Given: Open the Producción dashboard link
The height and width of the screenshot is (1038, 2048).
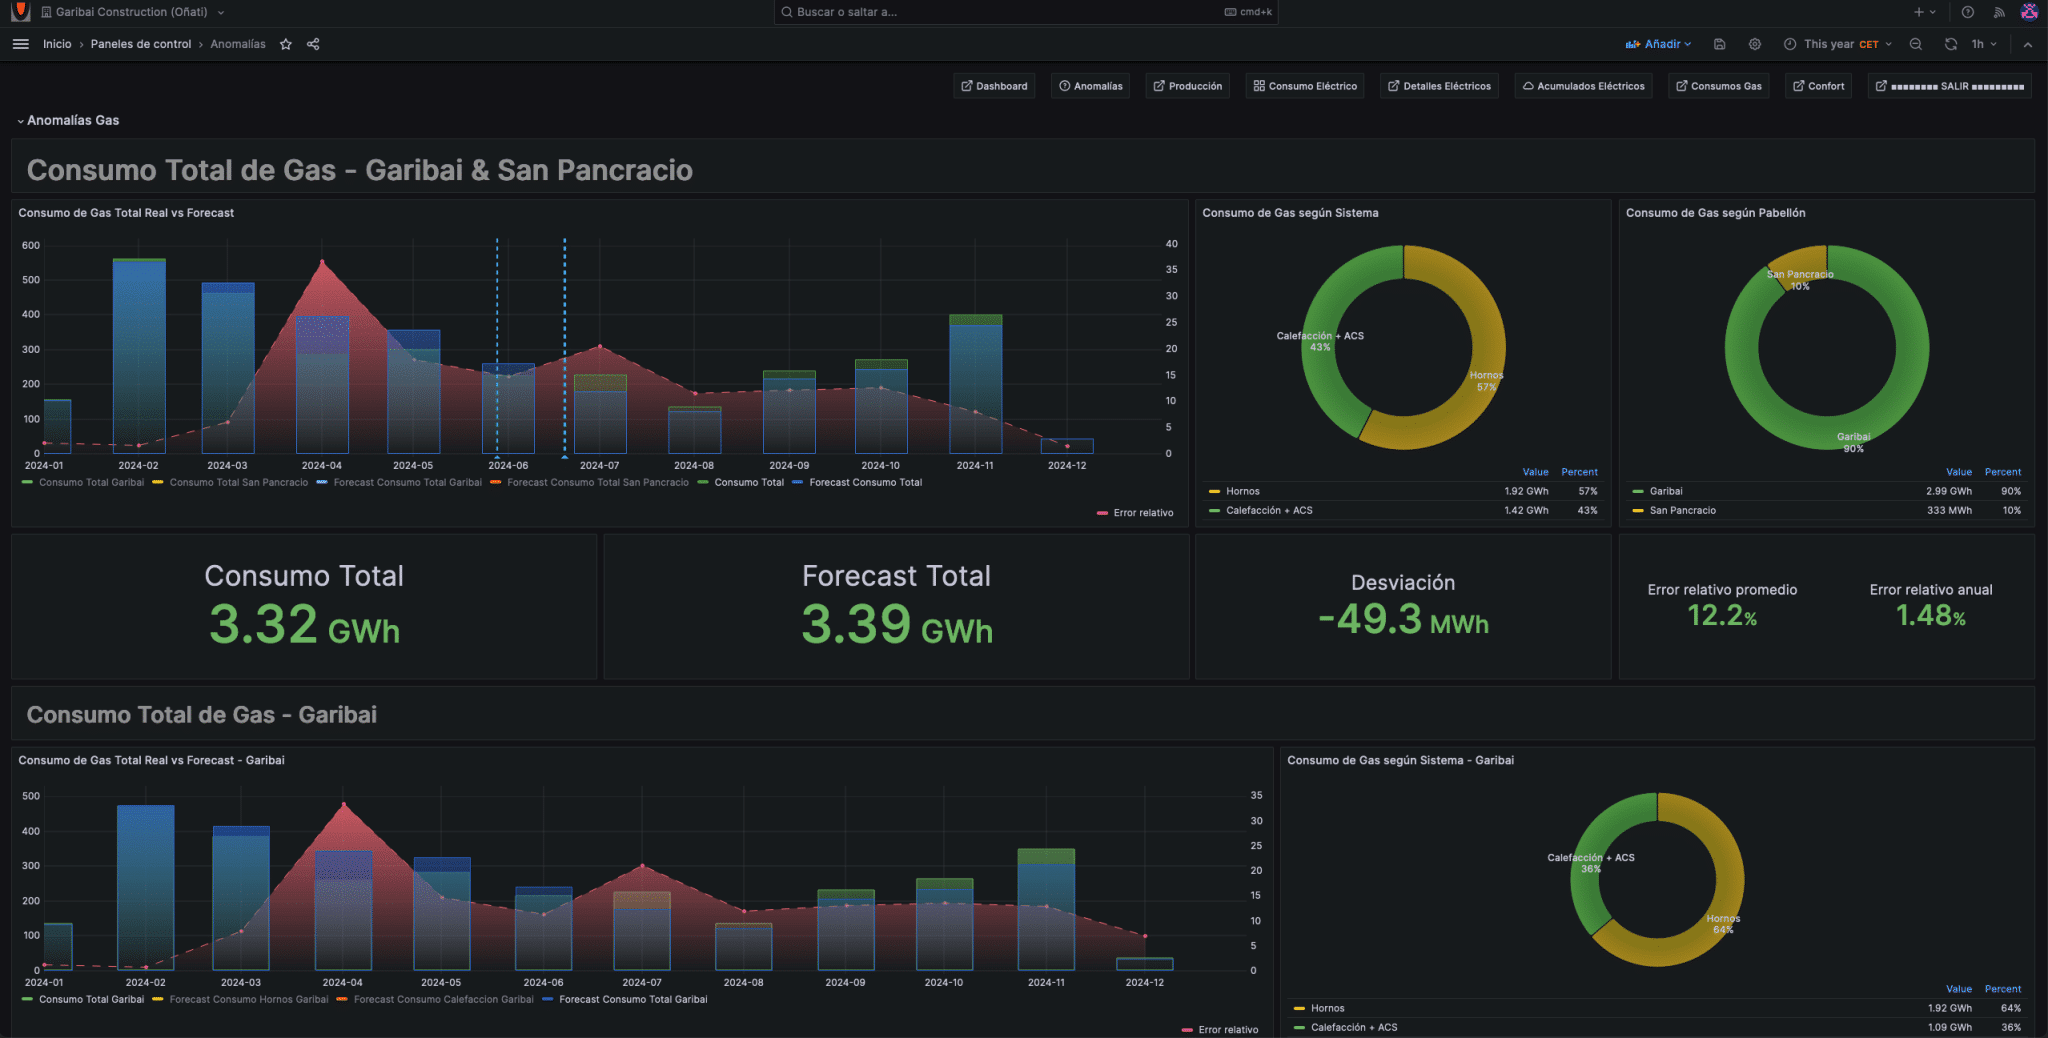Looking at the screenshot, I should tap(1187, 86).
